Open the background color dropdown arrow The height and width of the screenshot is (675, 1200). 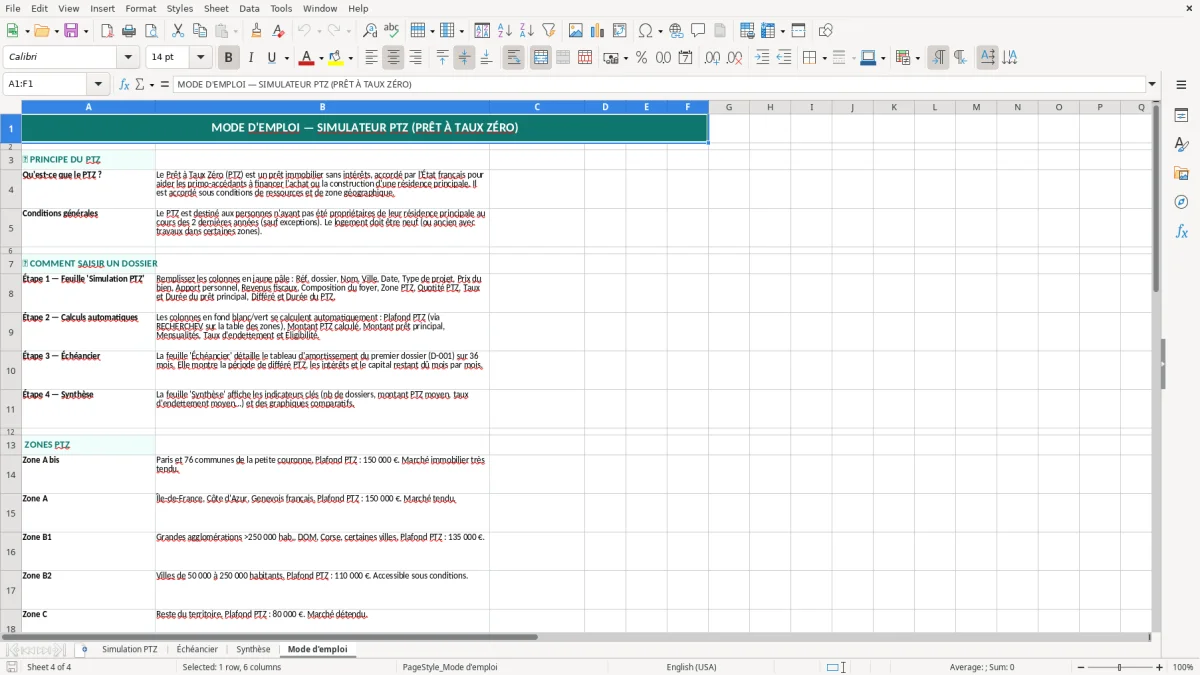[x=351, y=58]
